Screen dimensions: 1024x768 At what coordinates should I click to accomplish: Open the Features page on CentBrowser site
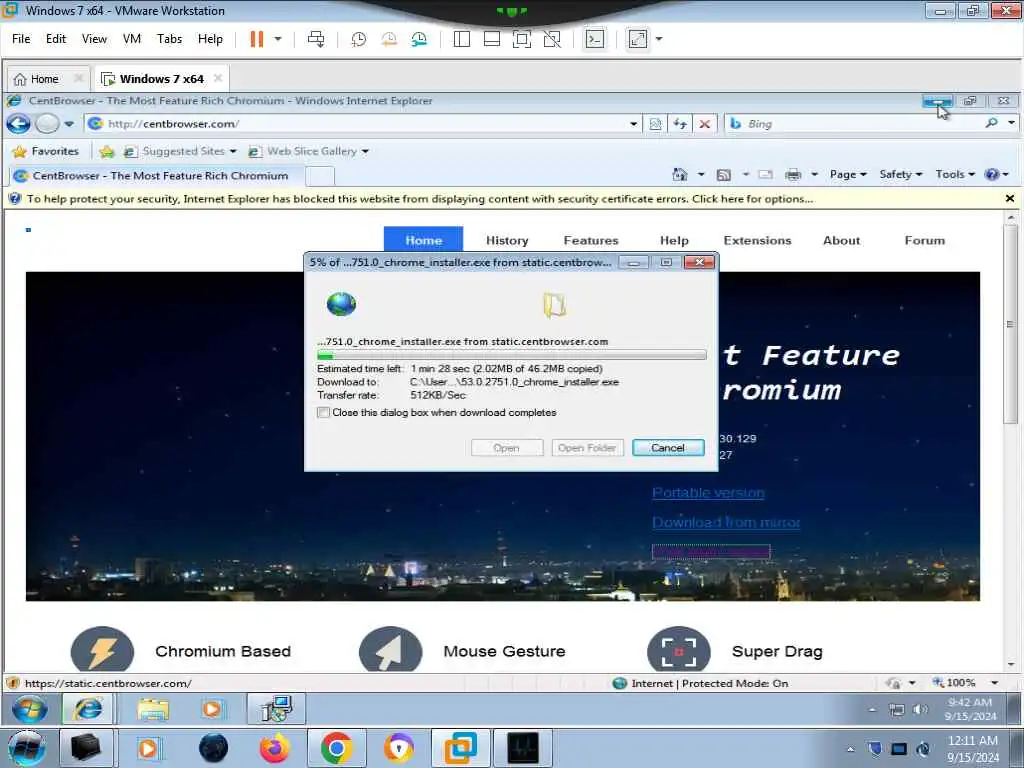pos(591,240)
